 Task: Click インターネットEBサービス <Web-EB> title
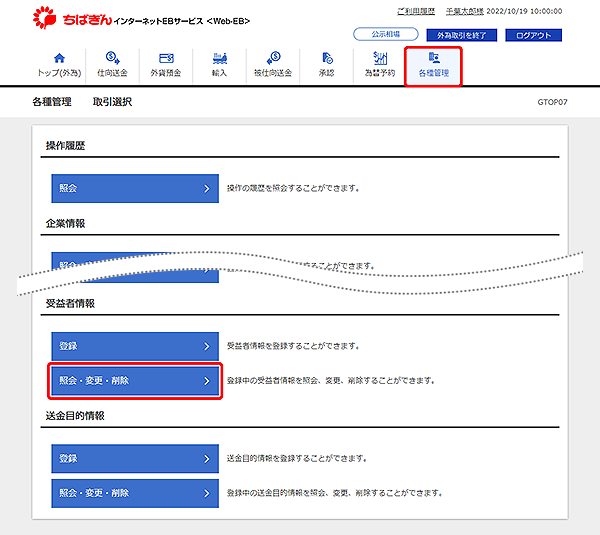click(x=182, y=21)
